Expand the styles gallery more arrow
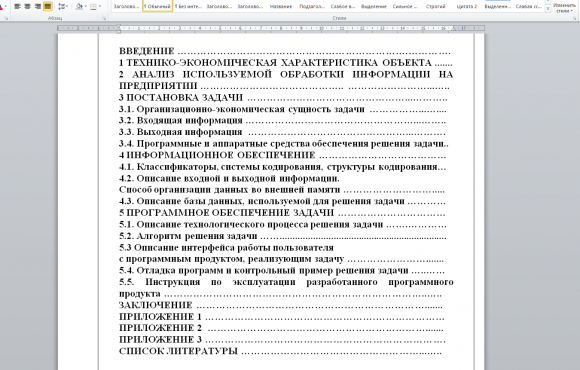The height and width of the screenshot is (370, 580). coord(548,10)
